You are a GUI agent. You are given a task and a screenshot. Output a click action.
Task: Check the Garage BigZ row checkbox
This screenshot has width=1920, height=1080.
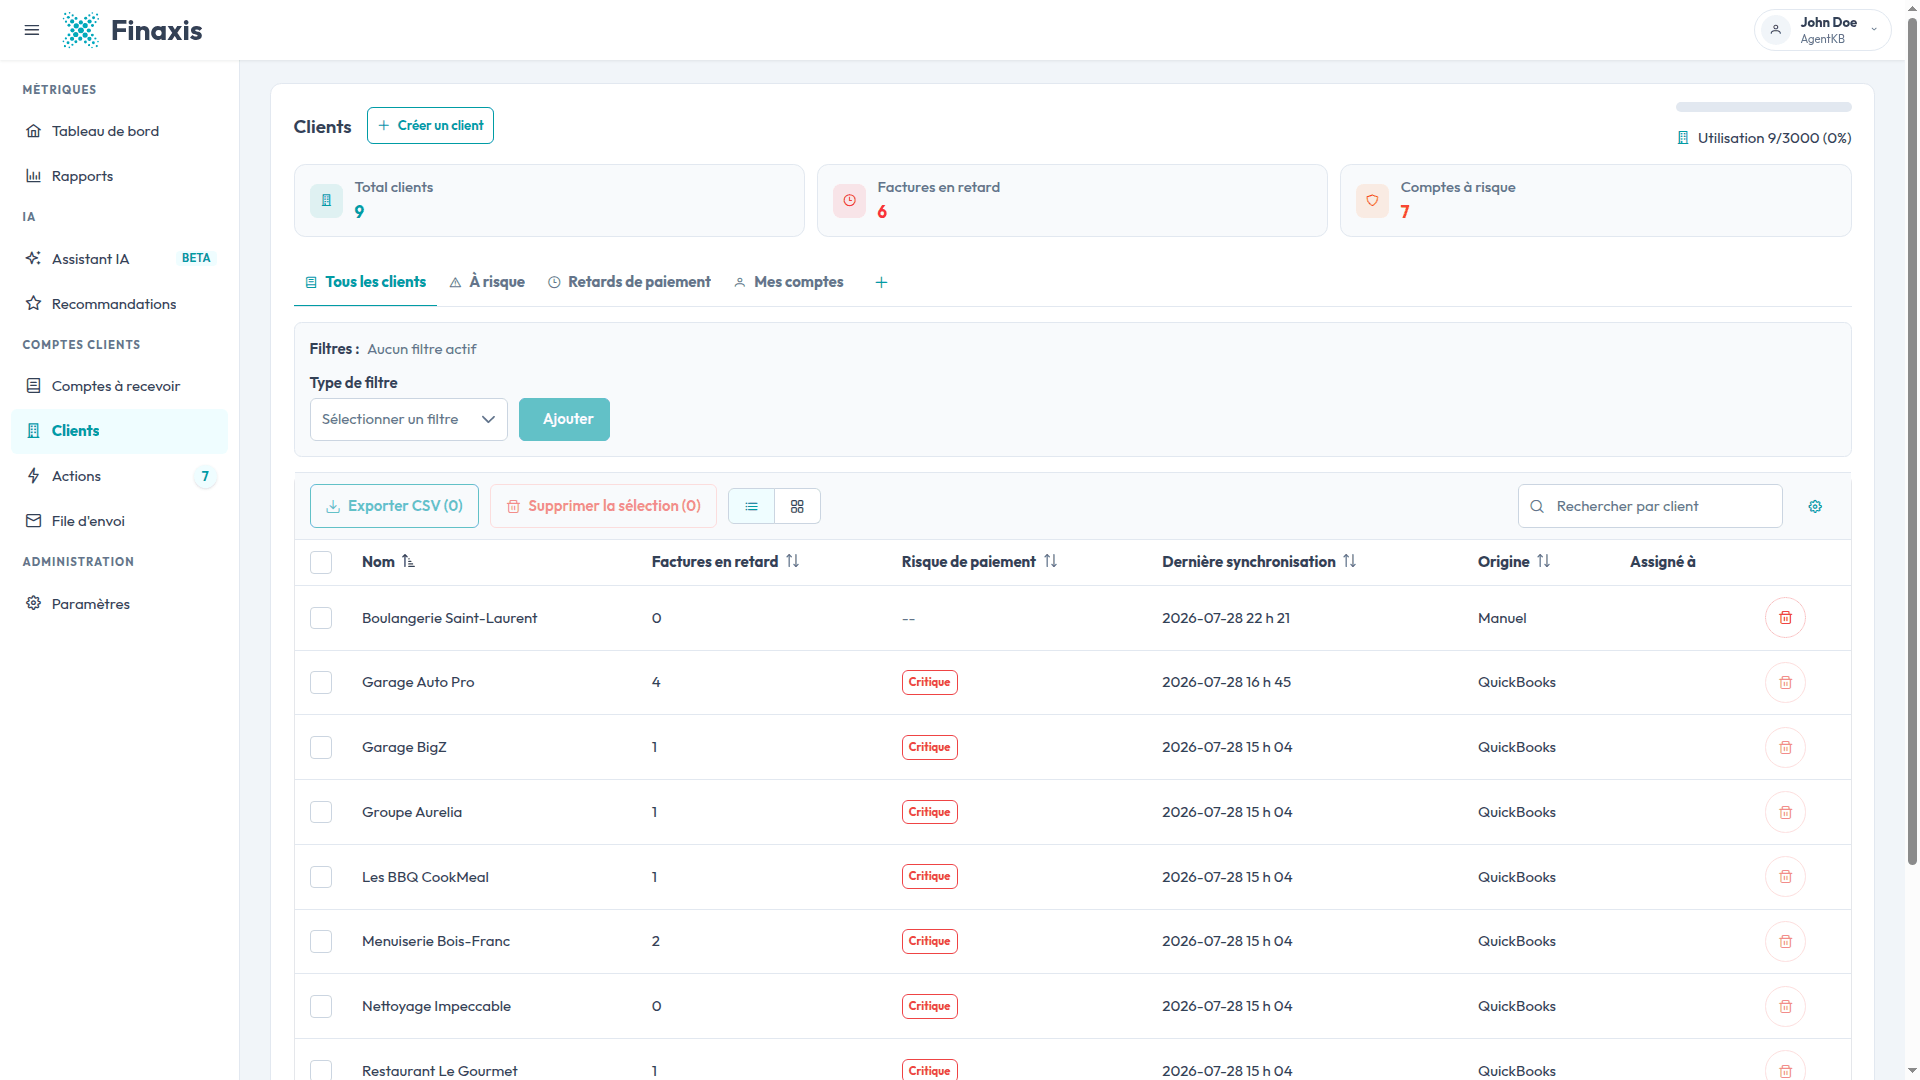[x=321, y=747]
